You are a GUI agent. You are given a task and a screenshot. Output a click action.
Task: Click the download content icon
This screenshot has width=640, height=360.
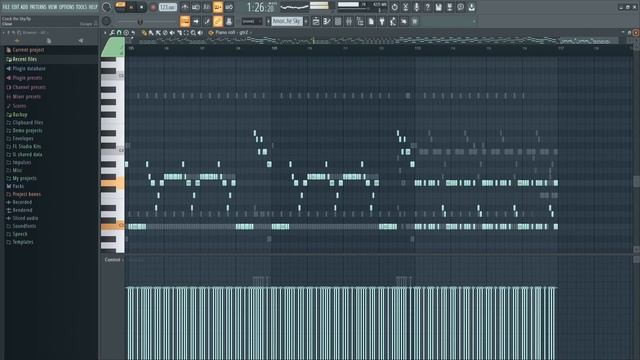(471, 7)
